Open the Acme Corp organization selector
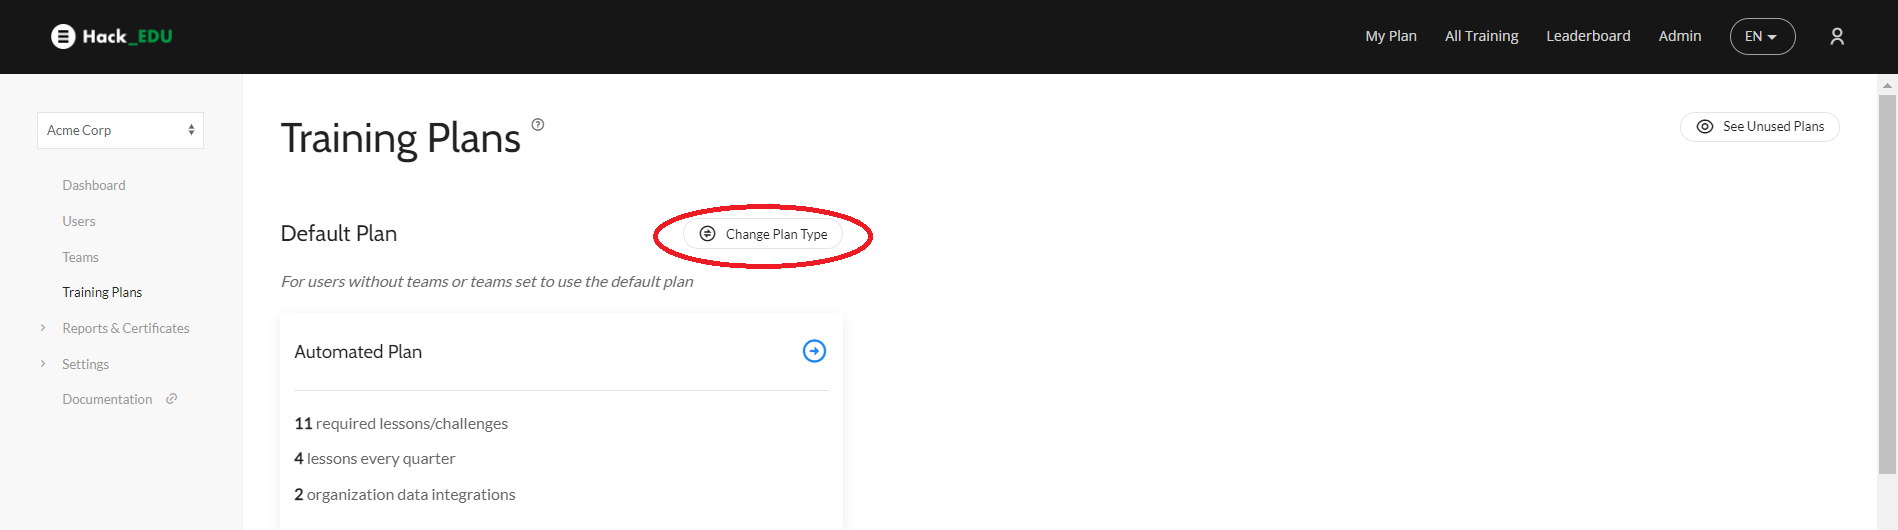 (x=120, y=130)
